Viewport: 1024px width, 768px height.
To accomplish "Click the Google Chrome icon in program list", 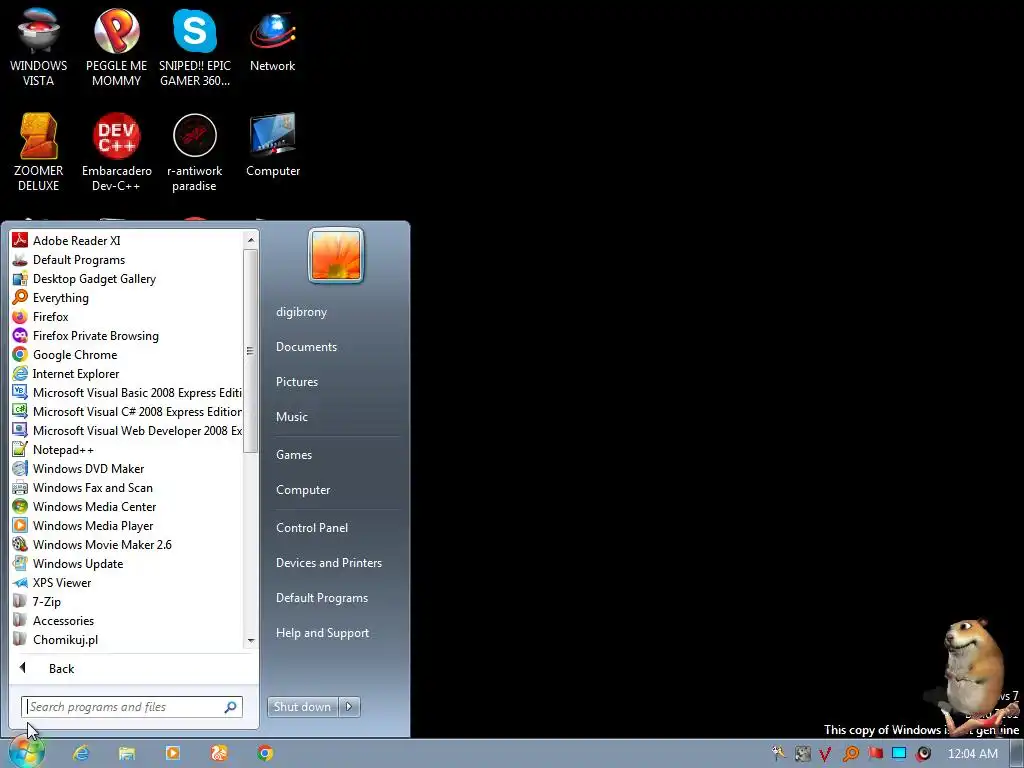I will point(20,354).
